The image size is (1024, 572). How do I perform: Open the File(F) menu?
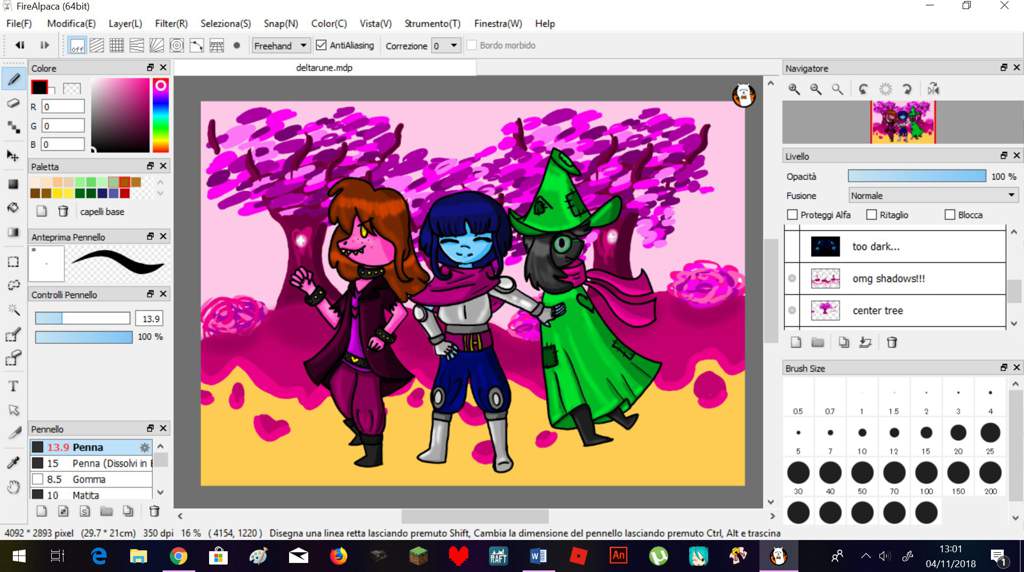click(18, 24)
